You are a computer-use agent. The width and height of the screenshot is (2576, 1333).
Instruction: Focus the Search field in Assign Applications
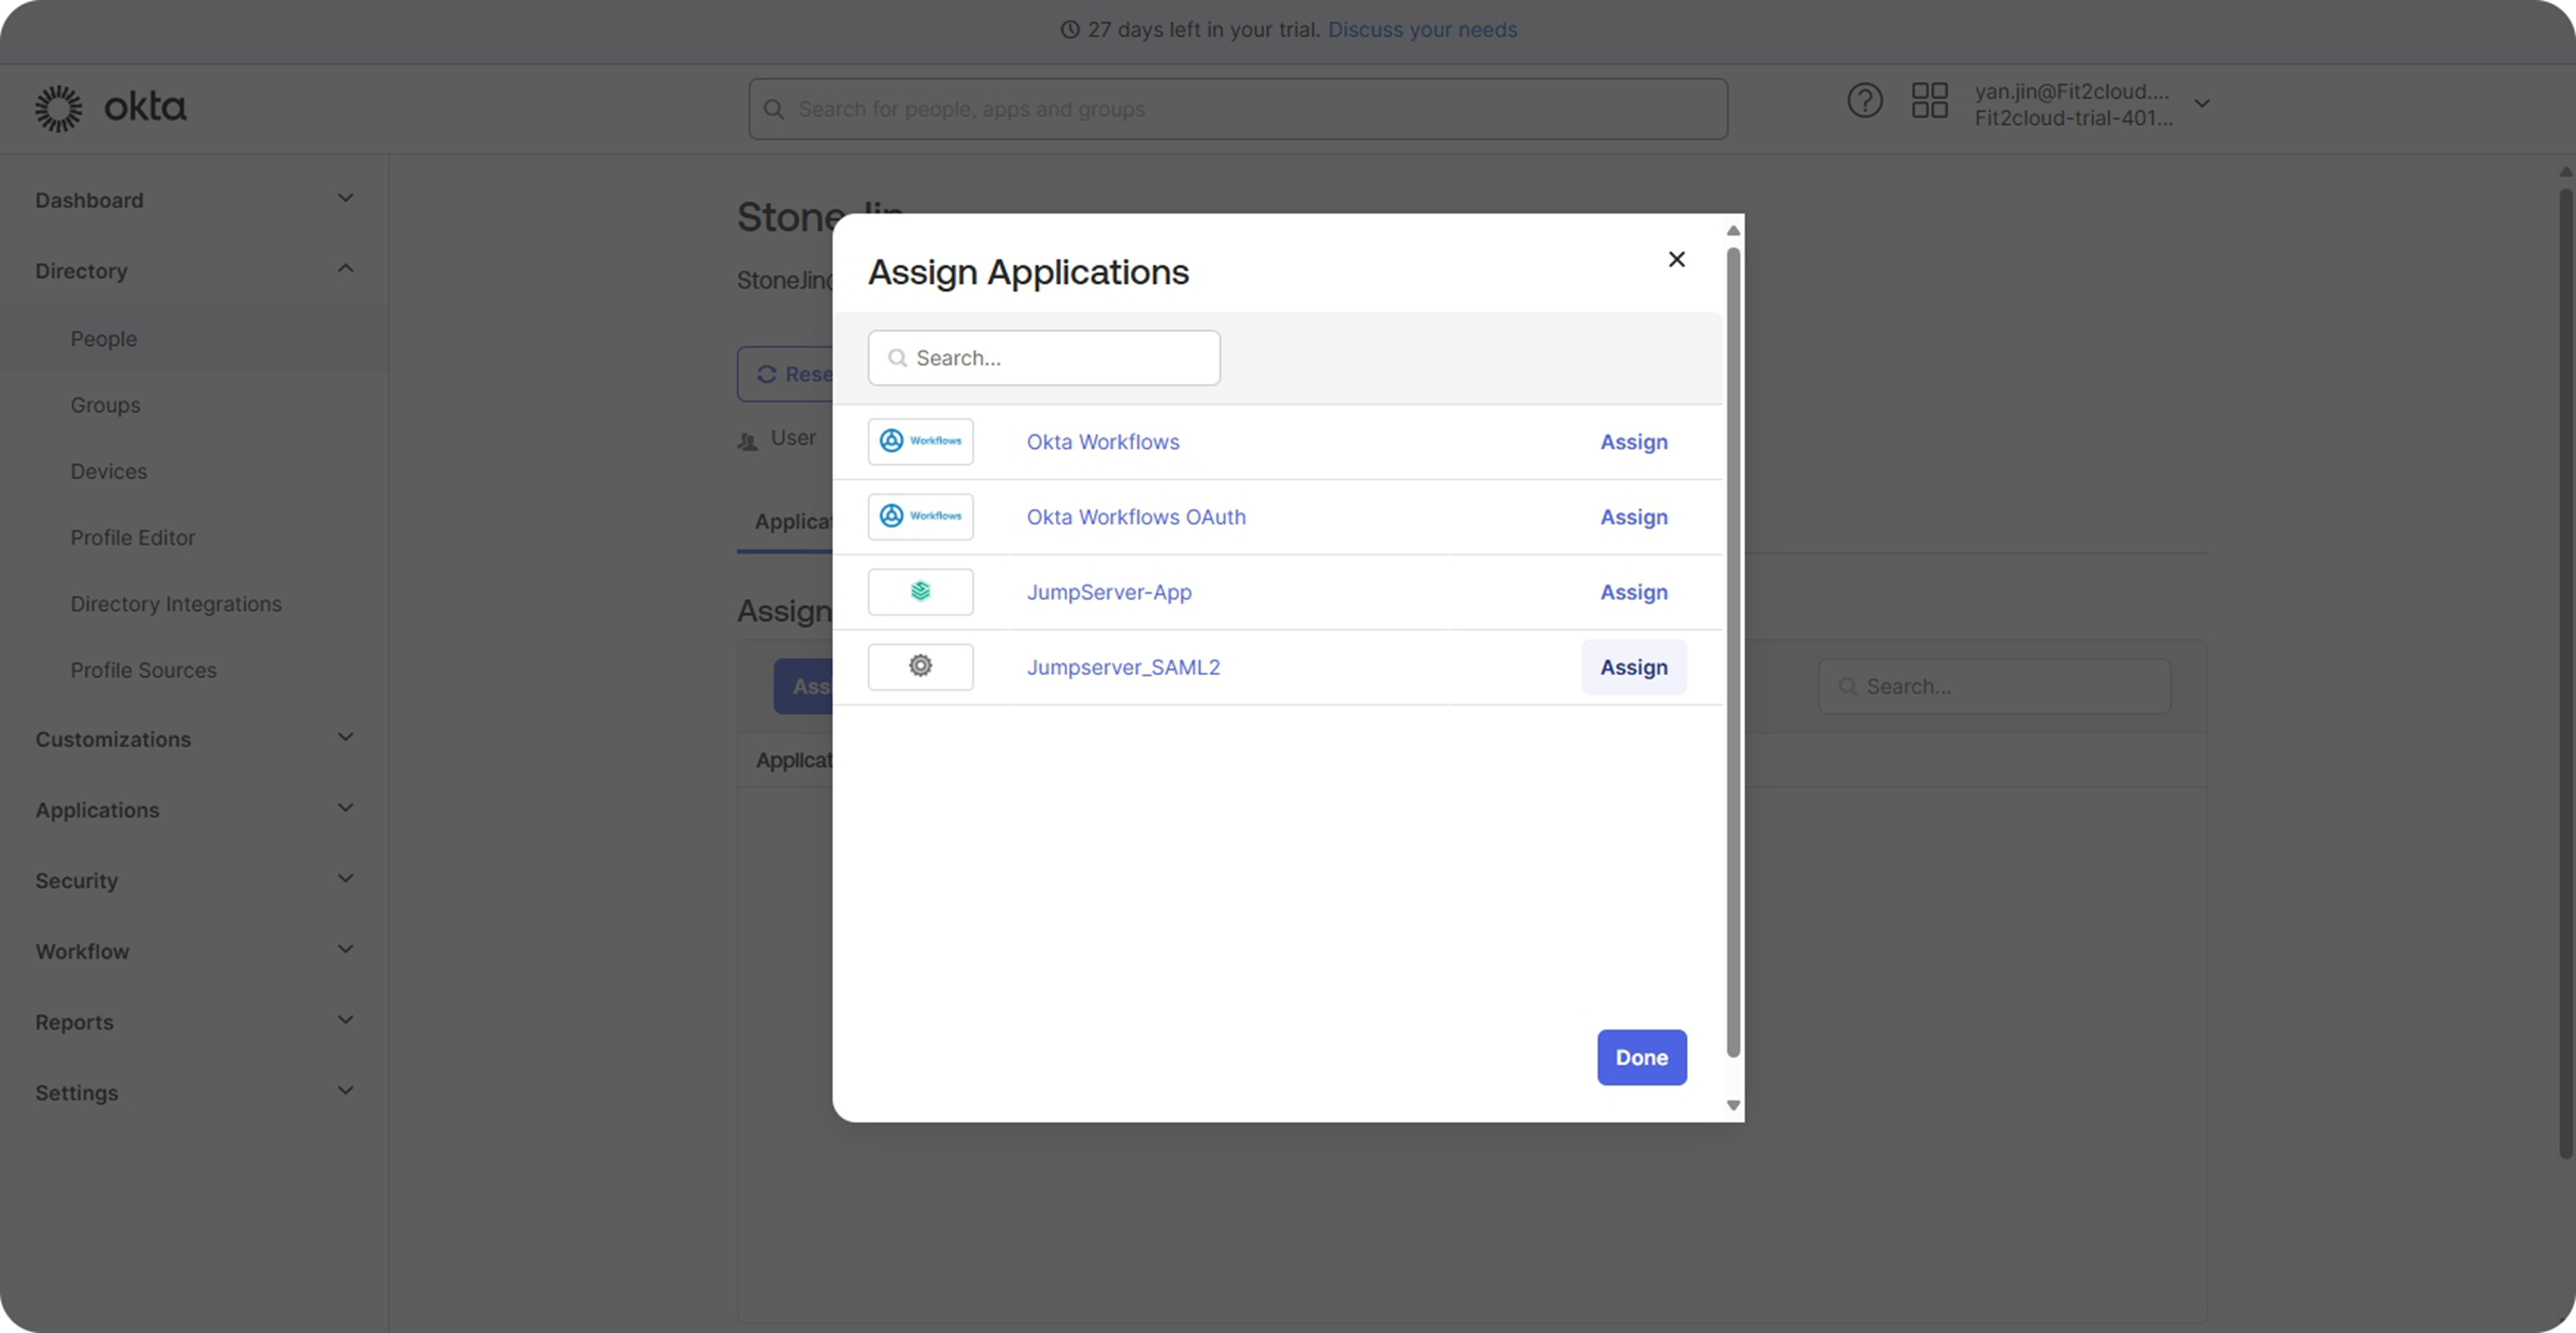coord(1060,358)
